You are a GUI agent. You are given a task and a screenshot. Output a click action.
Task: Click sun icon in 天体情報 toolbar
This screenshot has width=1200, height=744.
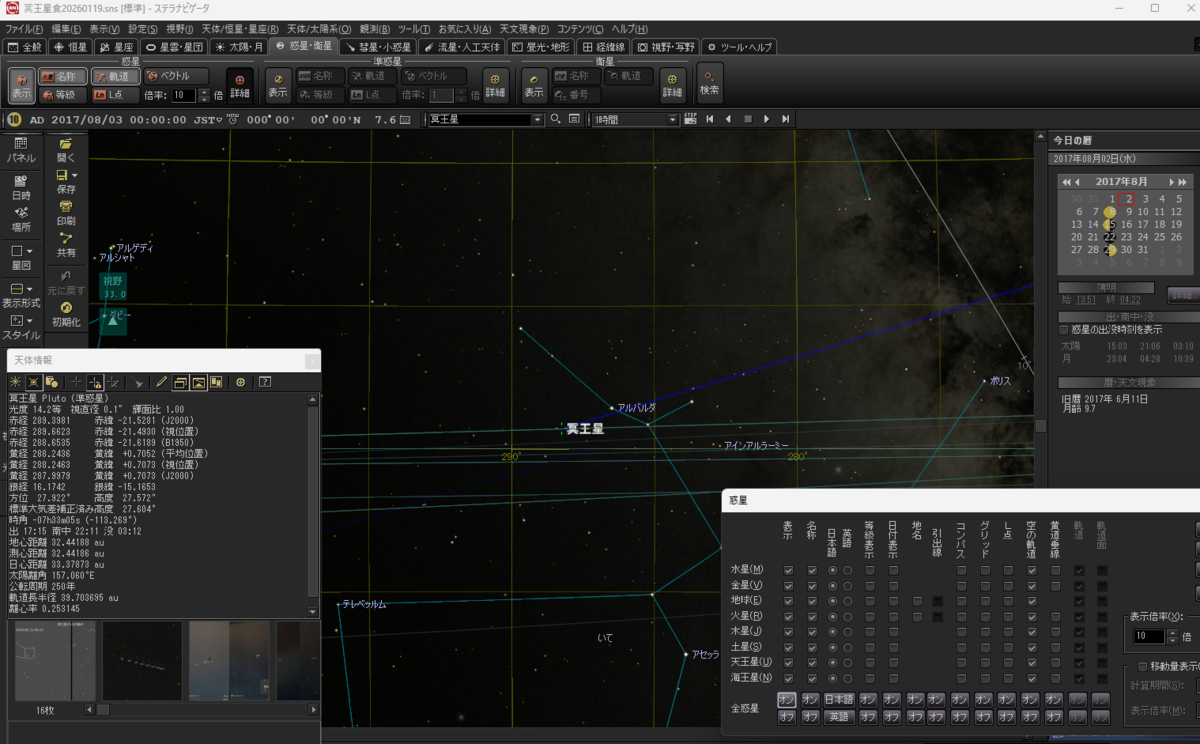click(x=15, y=382)
